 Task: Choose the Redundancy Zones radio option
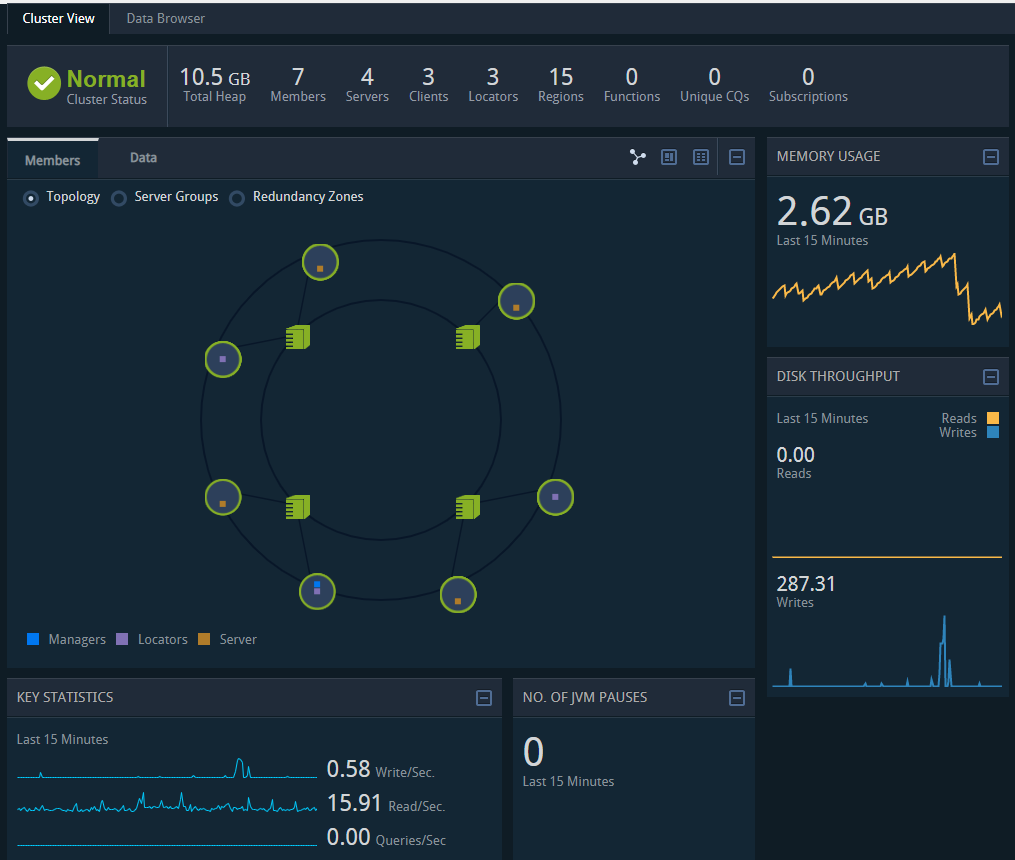pos(237,198)
